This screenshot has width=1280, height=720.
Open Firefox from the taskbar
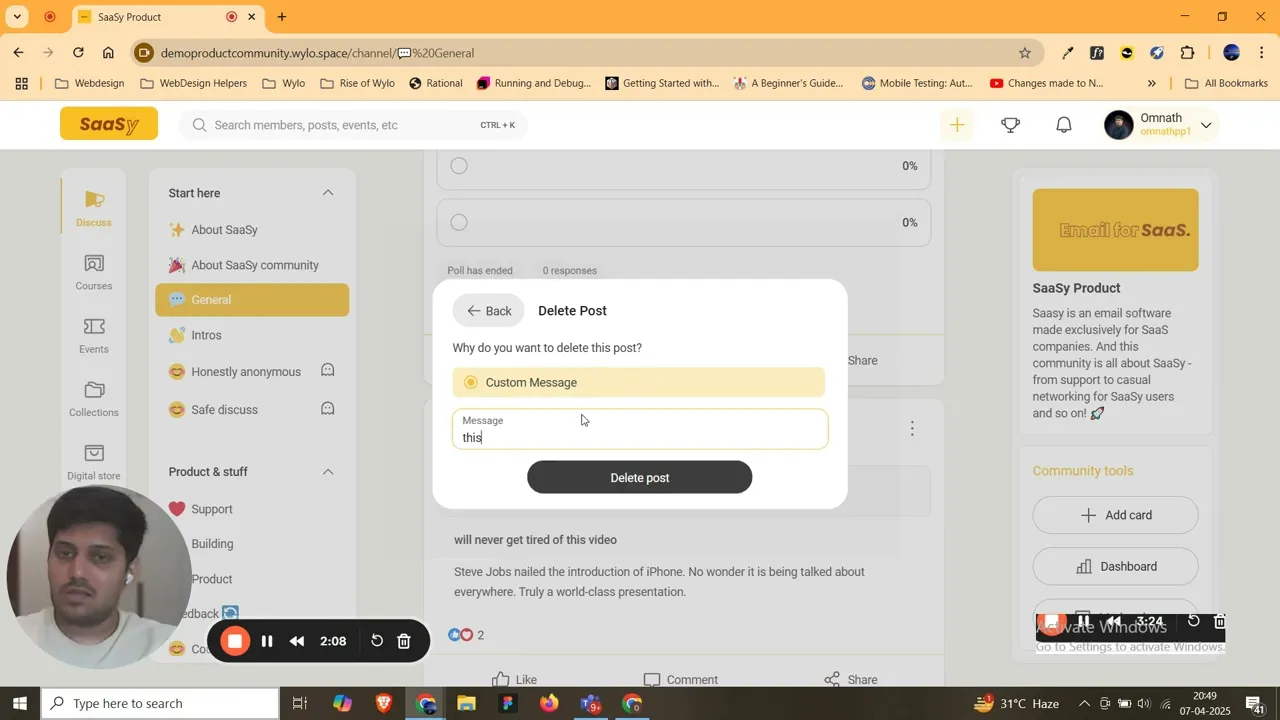[x=549, y=704]
